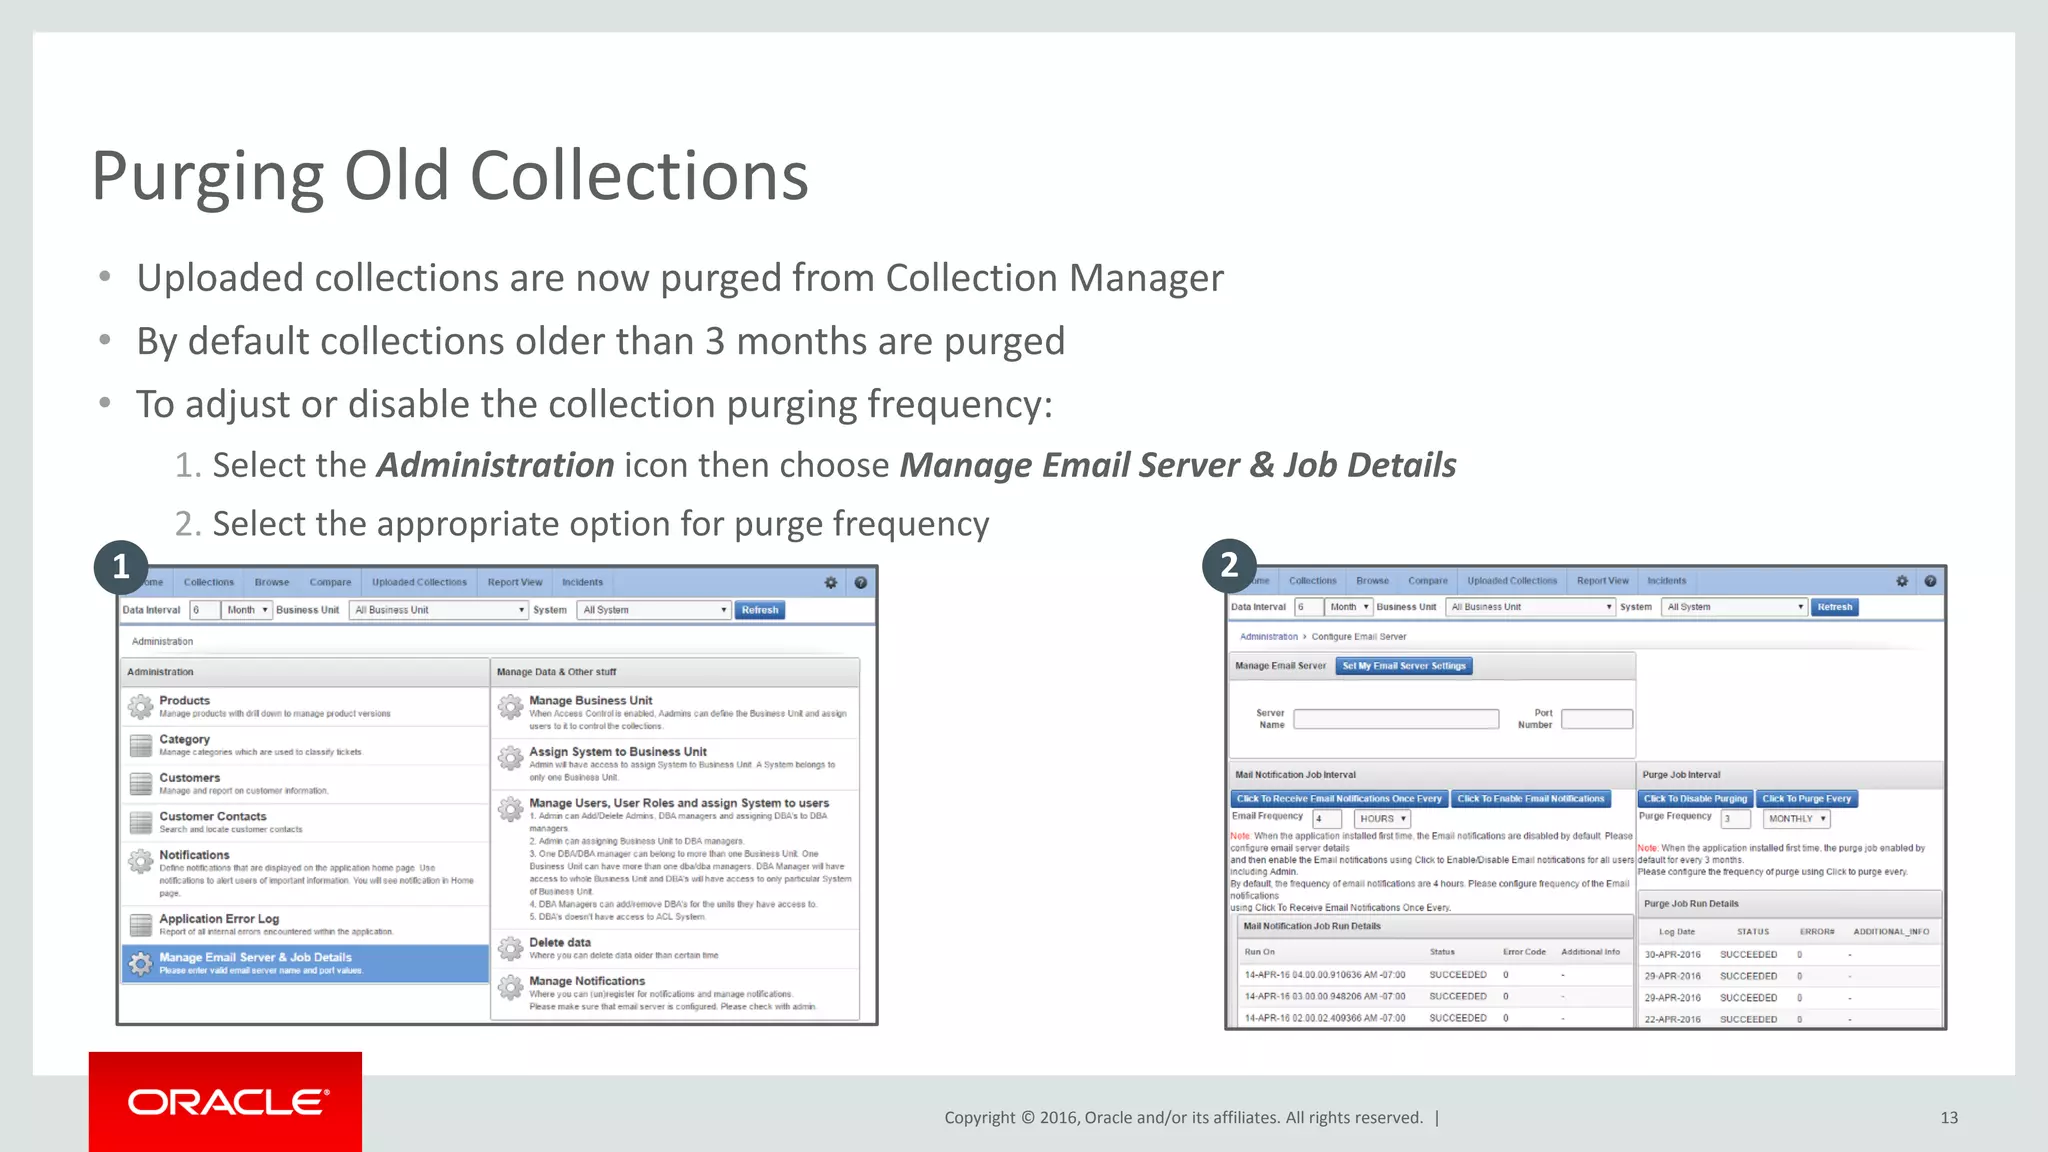Viewport: 2048px width, 1152px height.
Task: Open Uploaded Collections tab in screenshot 1
Action: (x=419, y=582)
